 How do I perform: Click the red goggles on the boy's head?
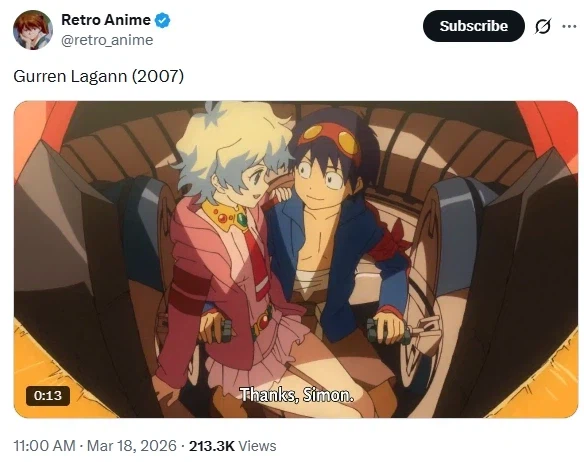pyautogui.click(x=328, y=139)
